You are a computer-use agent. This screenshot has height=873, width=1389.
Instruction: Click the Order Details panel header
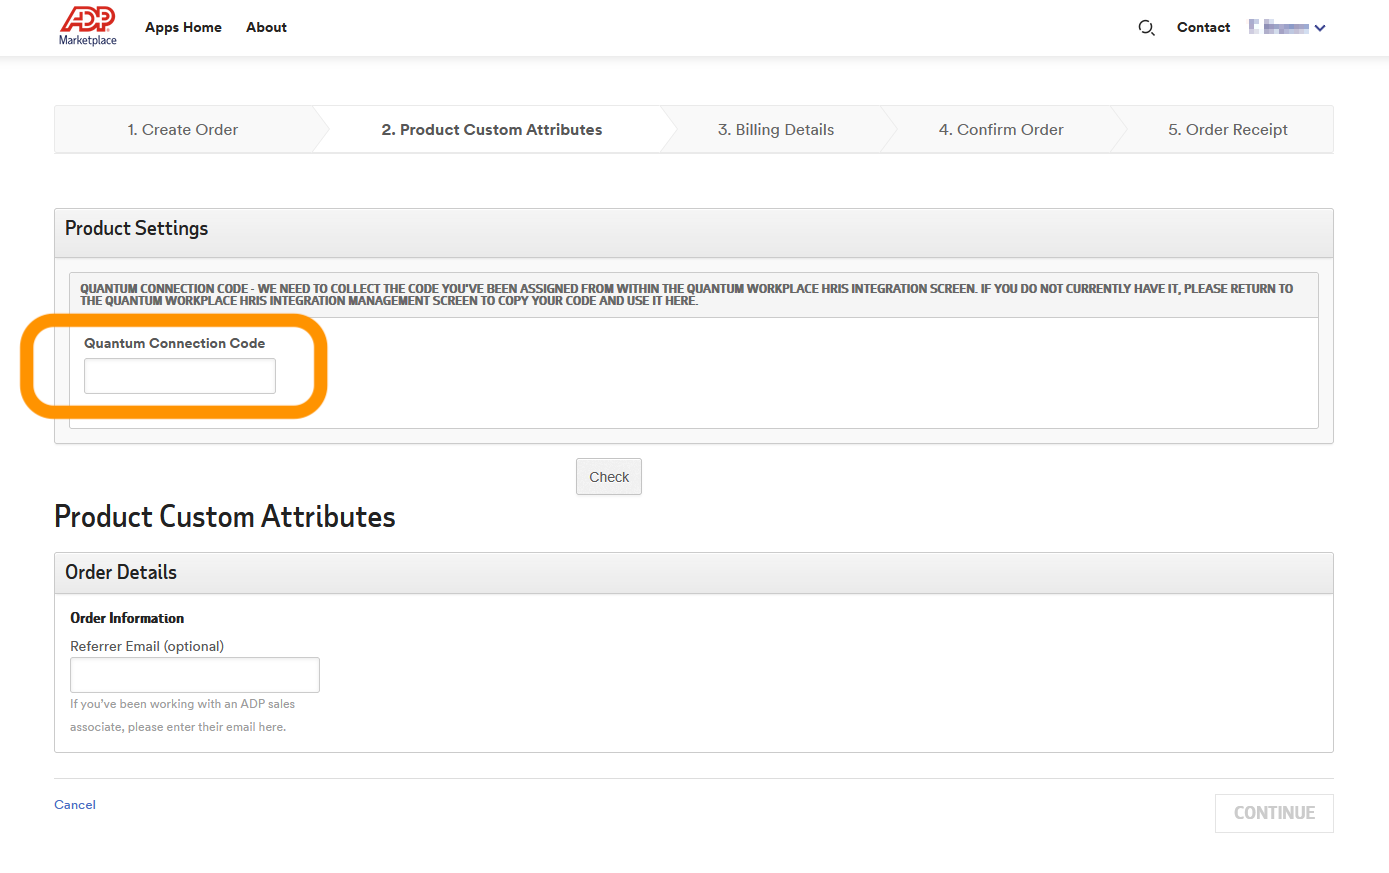point(694,573)
